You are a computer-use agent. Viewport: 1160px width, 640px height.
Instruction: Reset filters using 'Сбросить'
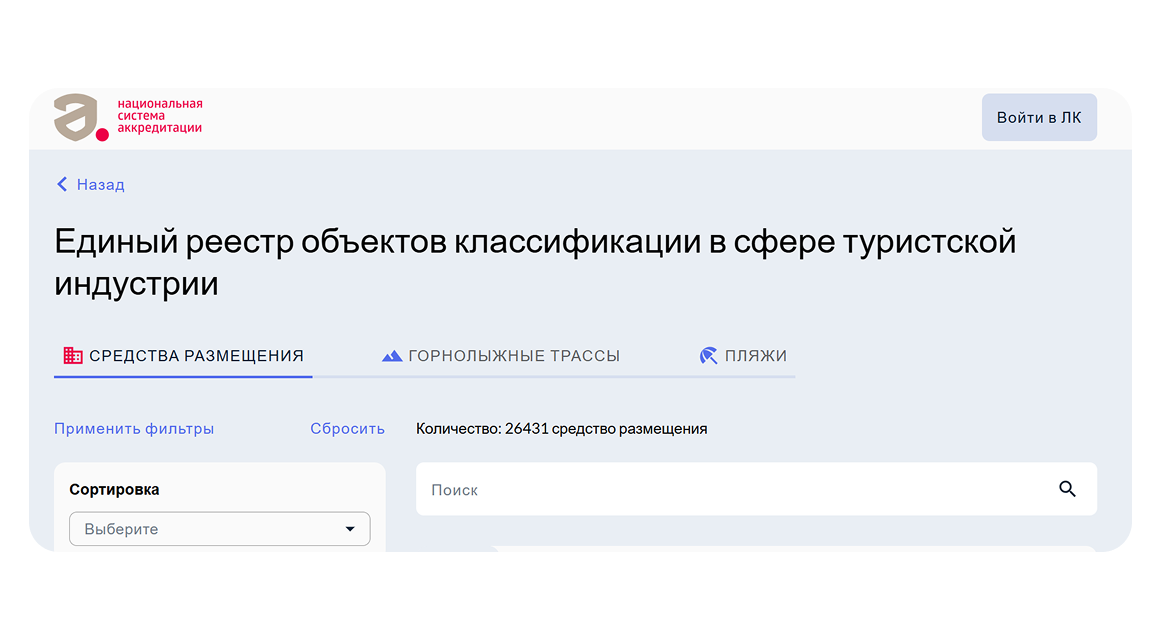pyautogui.click(x=347, y=429)
